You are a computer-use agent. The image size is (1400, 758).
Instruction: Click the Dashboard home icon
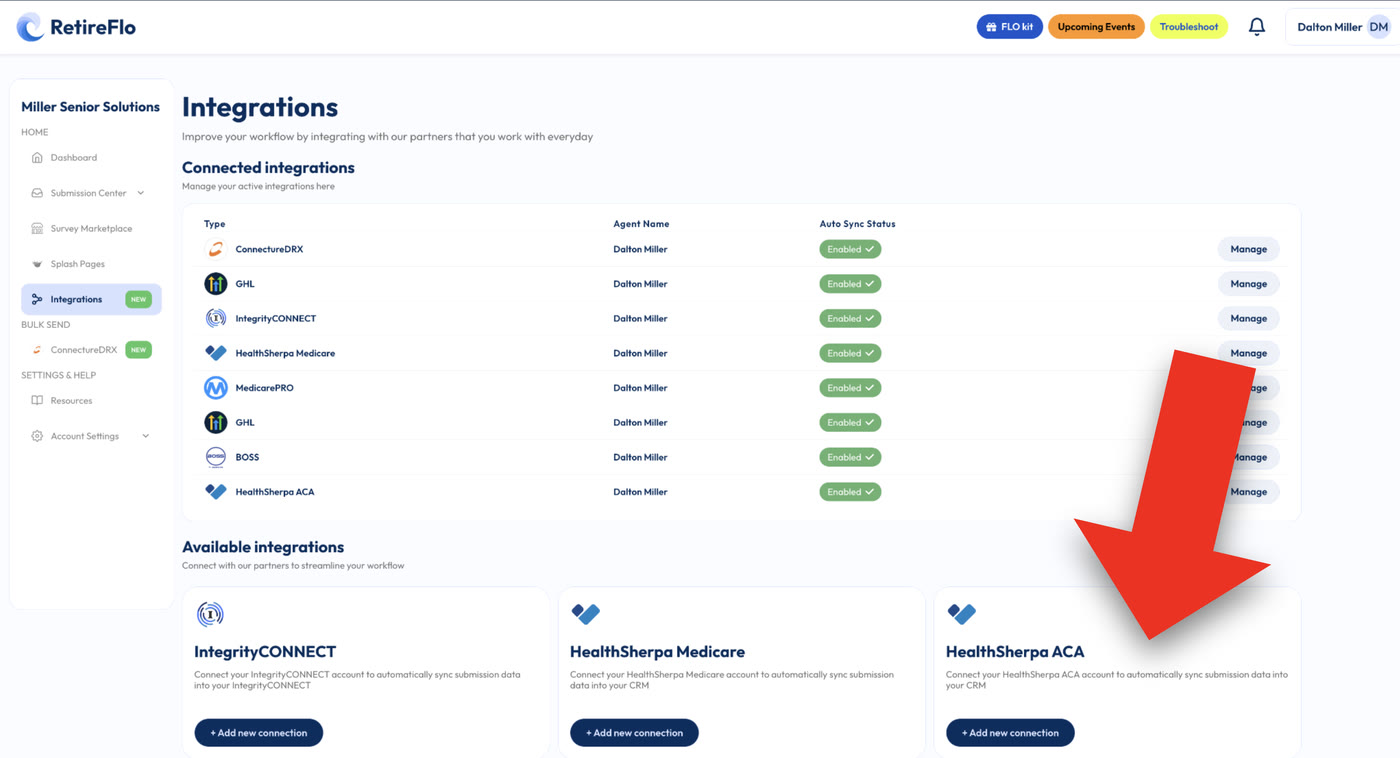[x=37, y=158]
